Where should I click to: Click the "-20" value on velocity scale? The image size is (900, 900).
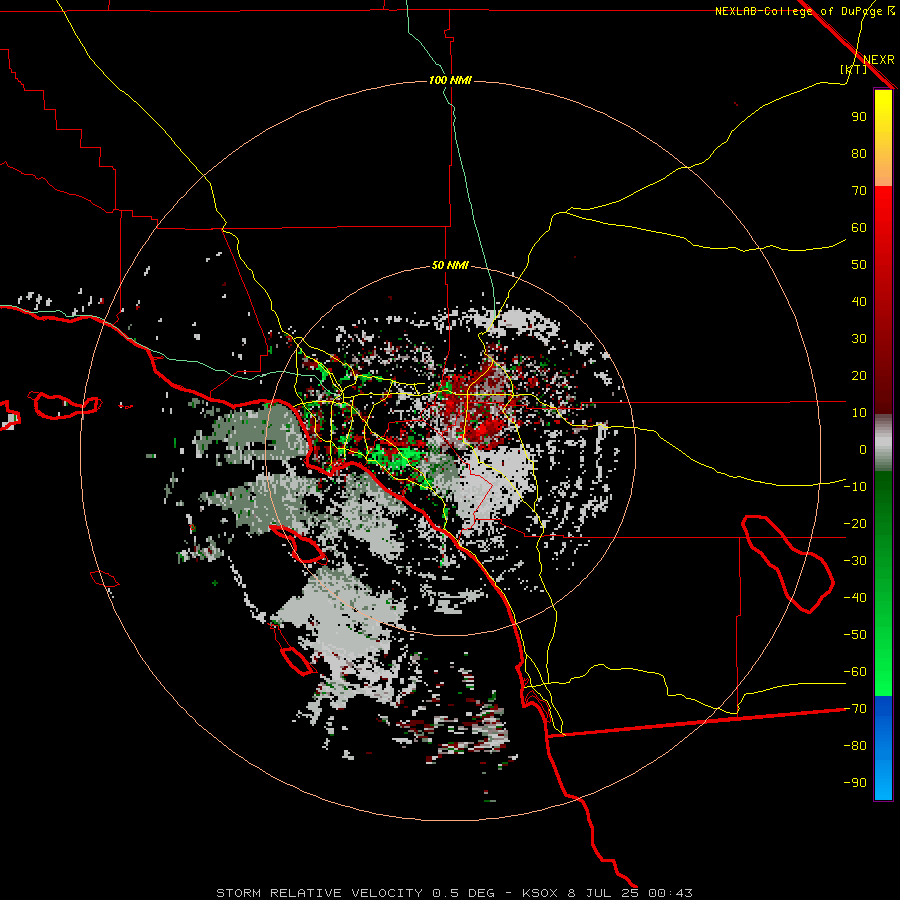pos(855,524)
